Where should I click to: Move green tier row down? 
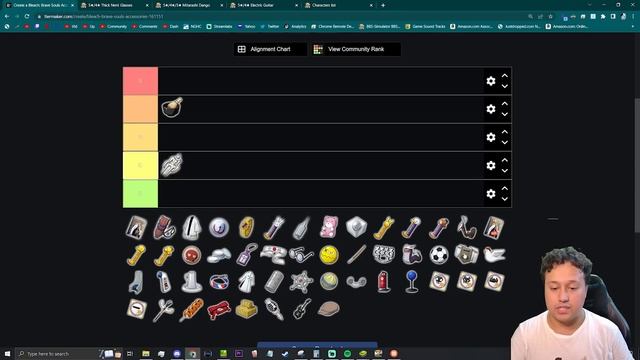tap(505, 199)
